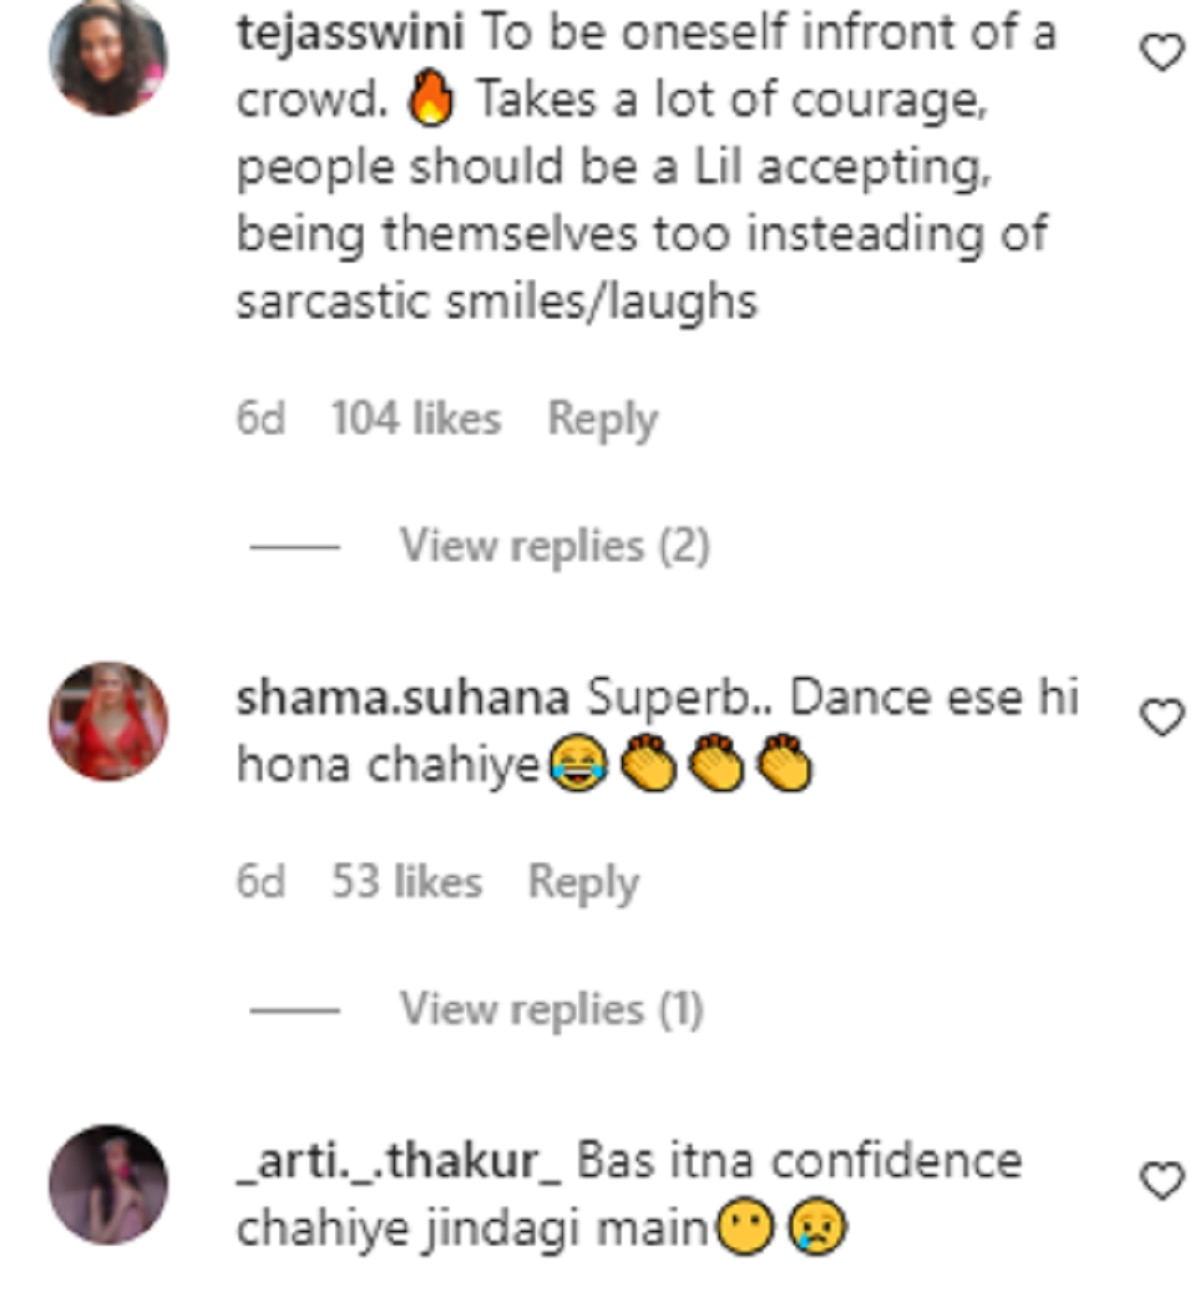Like _arti._.thakur_'s comment with the heart
The image size is (1200, 1297).
coord(1162,1181)
